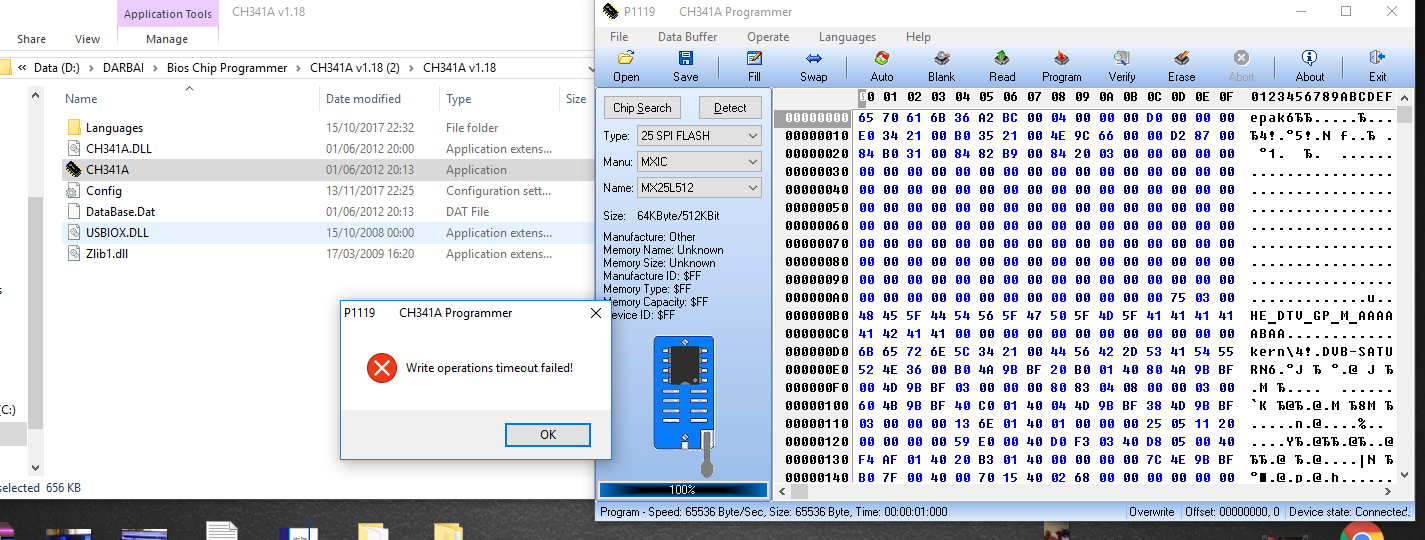Click the Chip Search button
The height and width of the screenshot is (540, 1425).
coord(642,108)
